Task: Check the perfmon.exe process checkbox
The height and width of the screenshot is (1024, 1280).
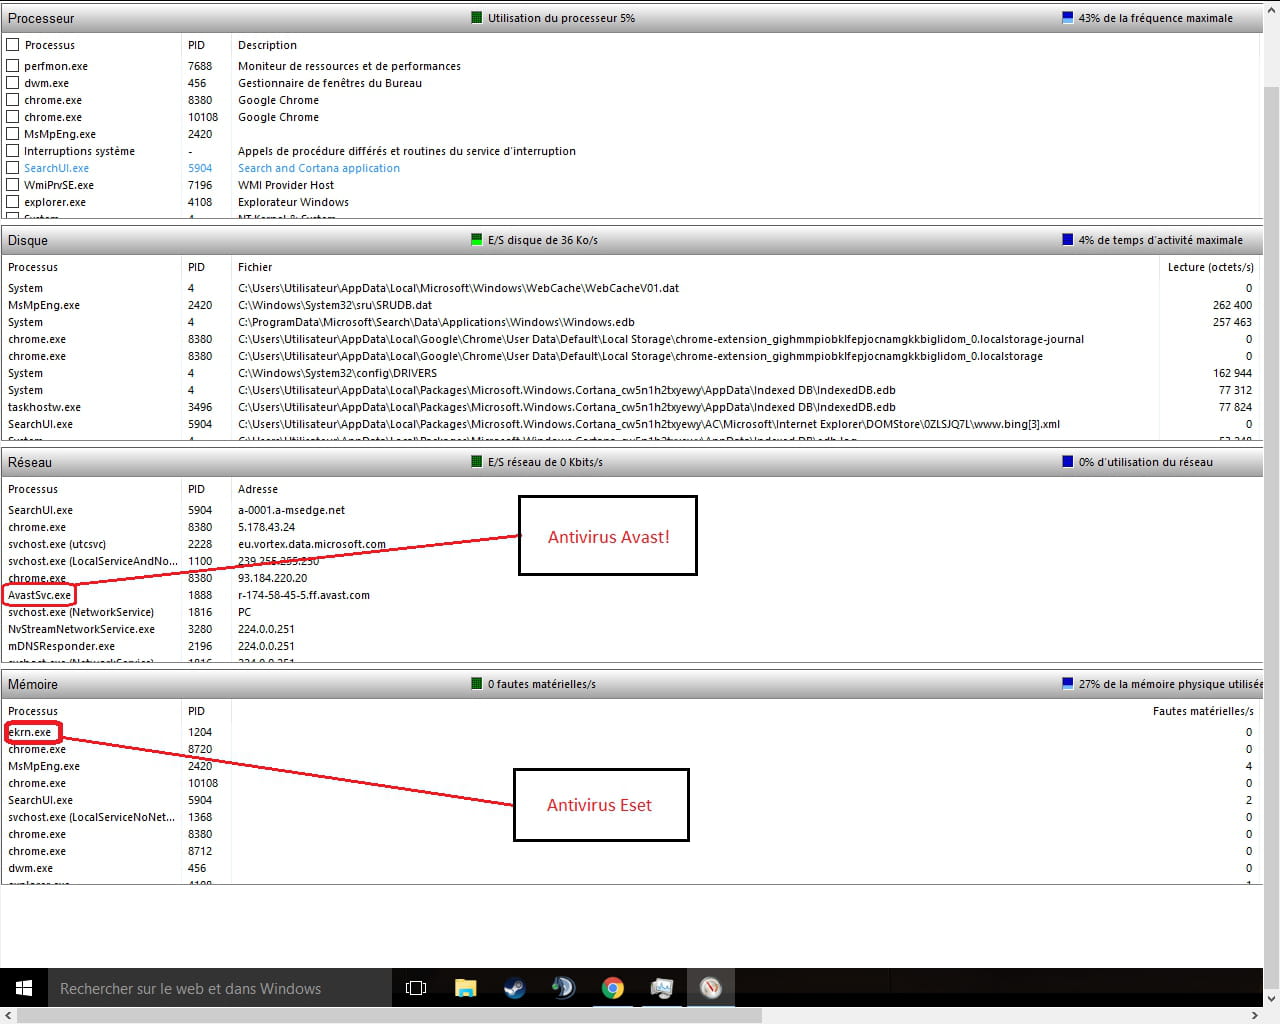Action: click(13, 66)
